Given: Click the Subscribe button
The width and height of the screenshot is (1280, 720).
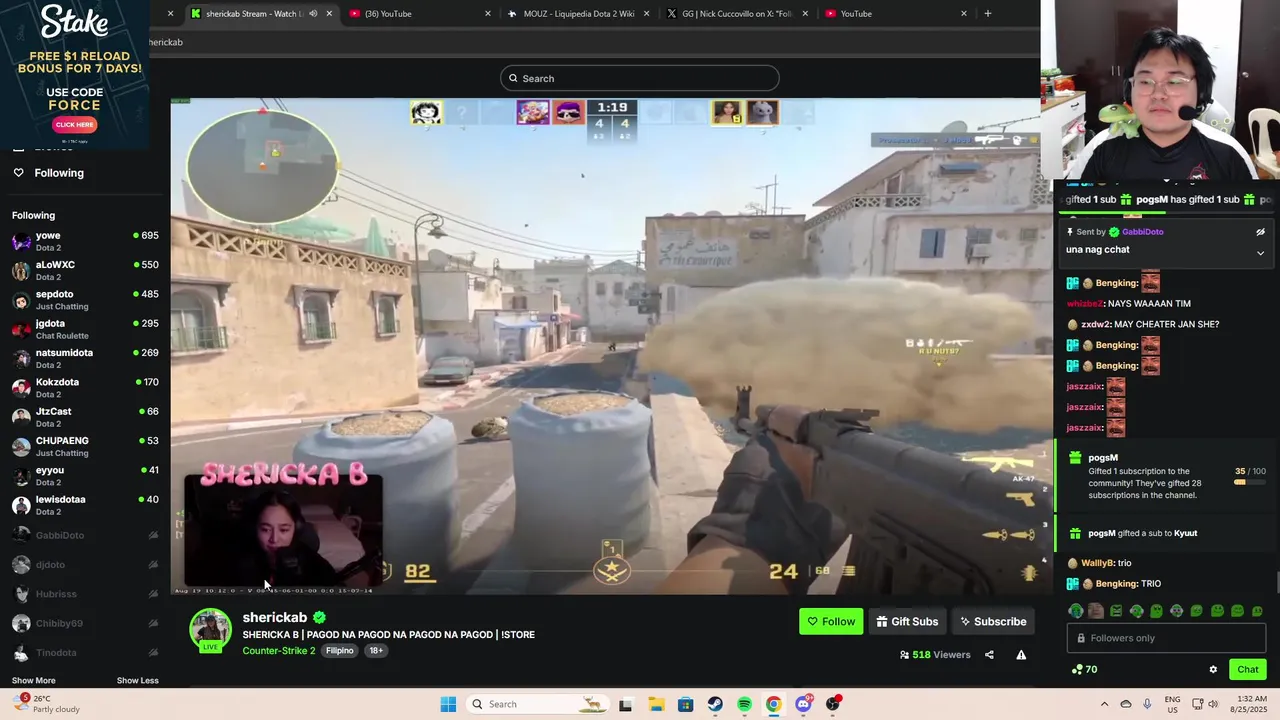Looking at the screenshot, I should [993, 622].
